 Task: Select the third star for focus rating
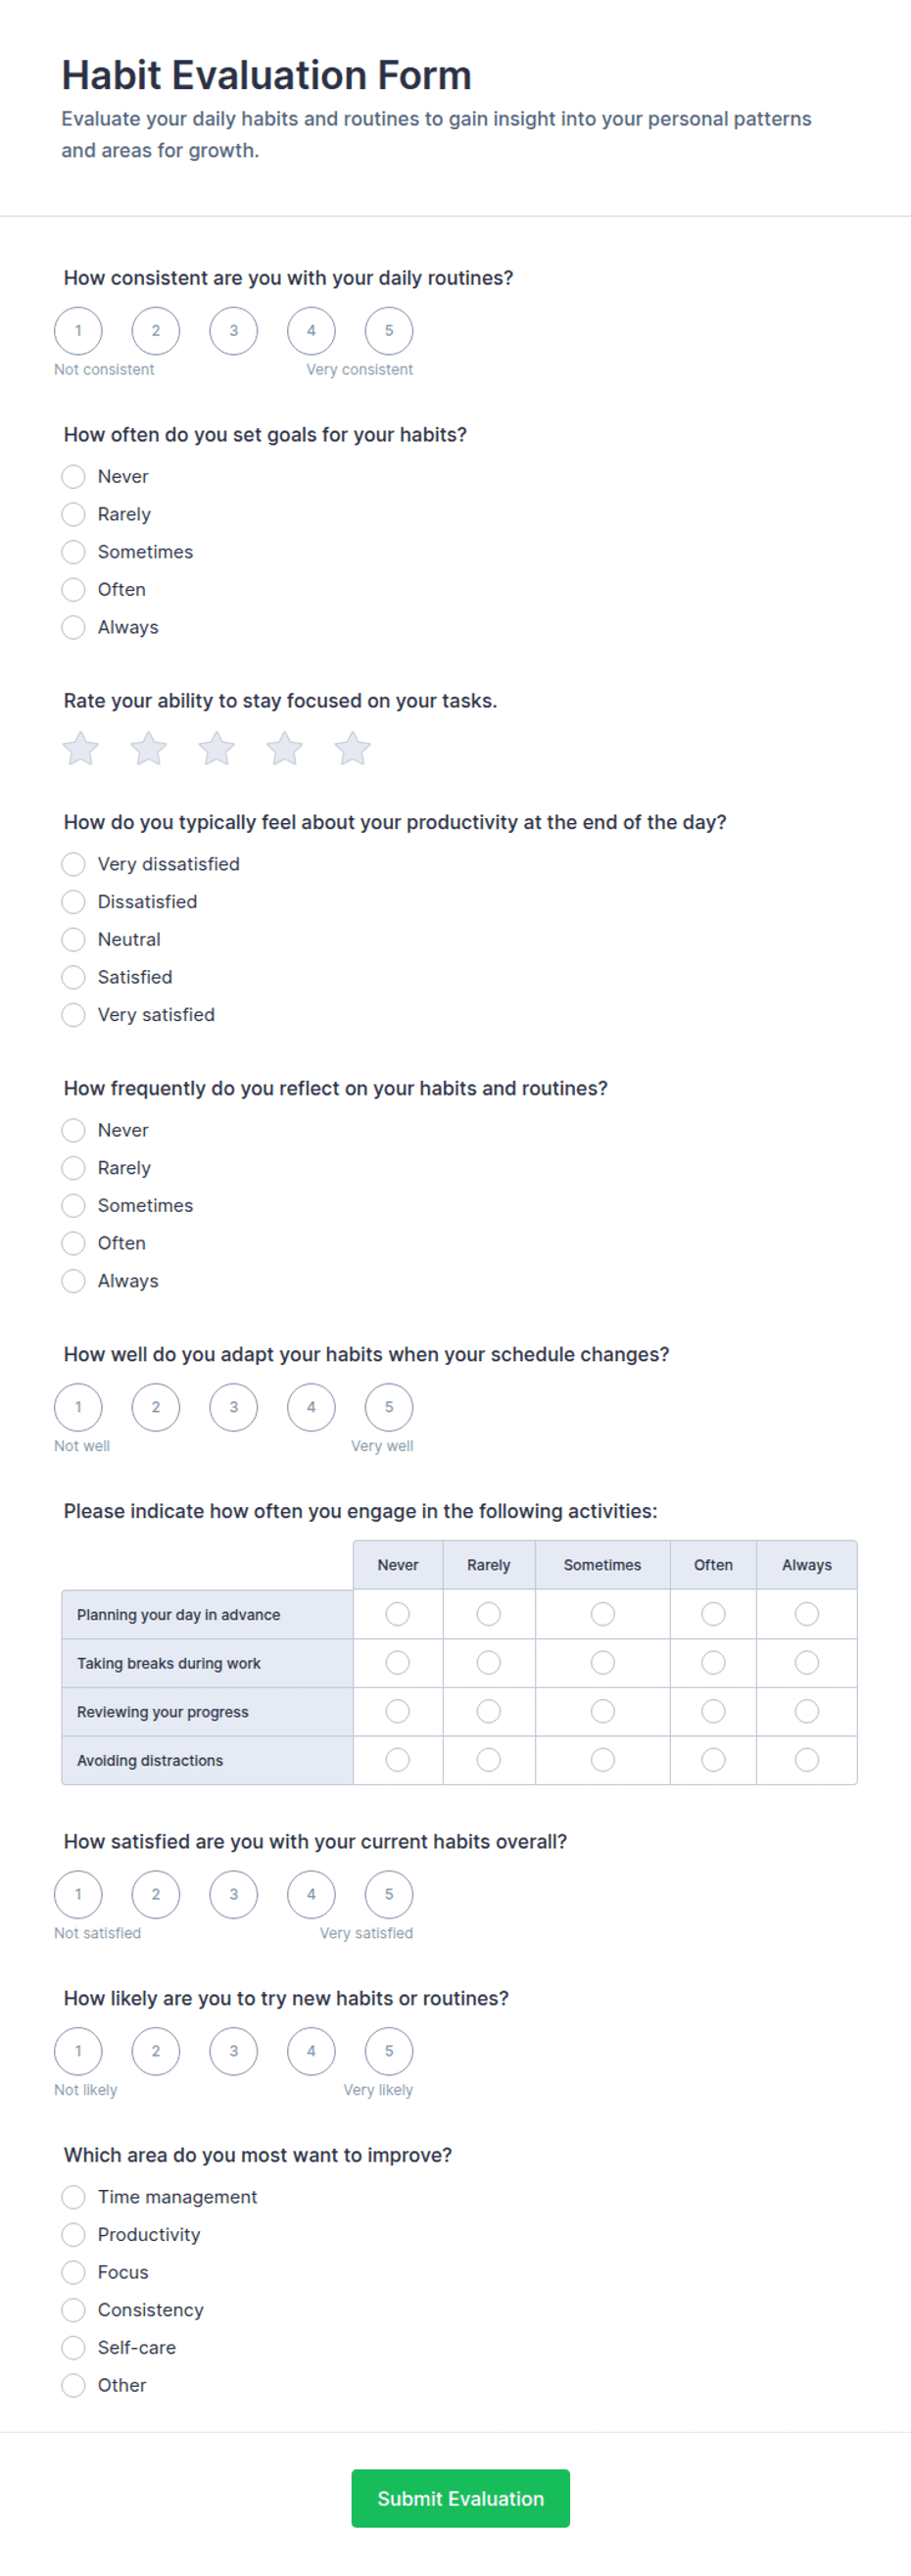point(217,748)
